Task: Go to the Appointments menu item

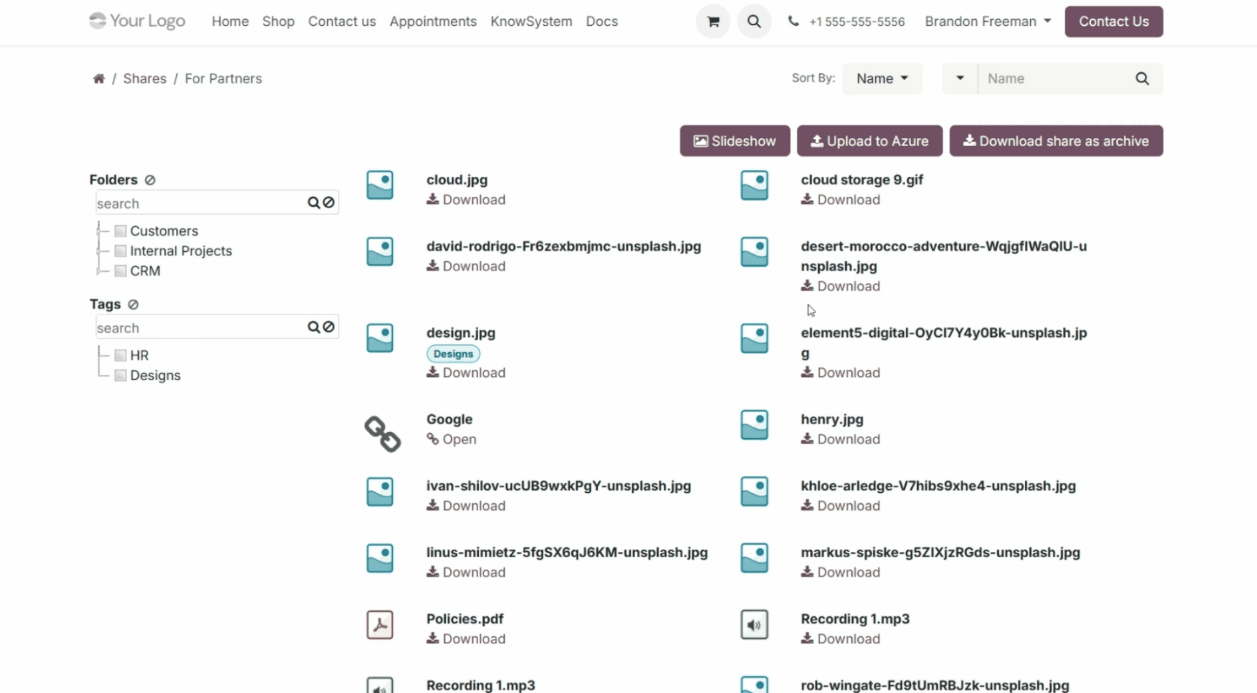Action: click(432, 22)
